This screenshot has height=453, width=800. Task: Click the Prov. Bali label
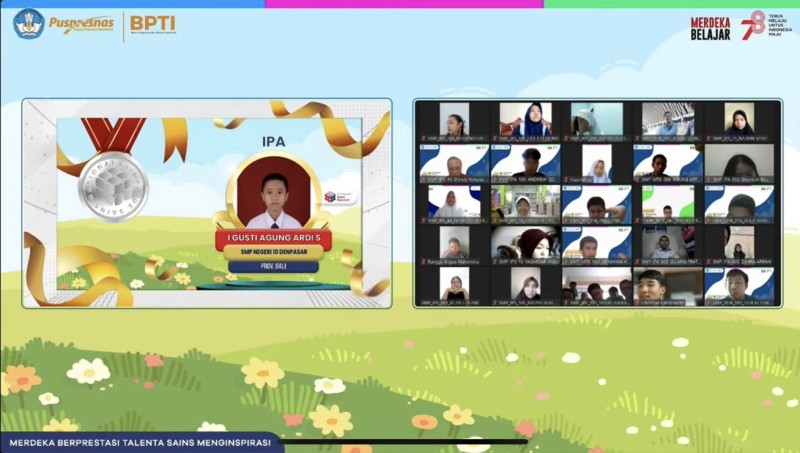tap(273, 267)
